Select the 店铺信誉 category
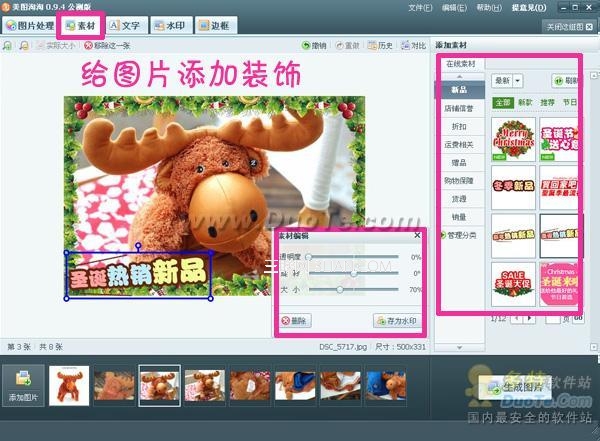Screen dimensions: 600x441 point(459,108)
